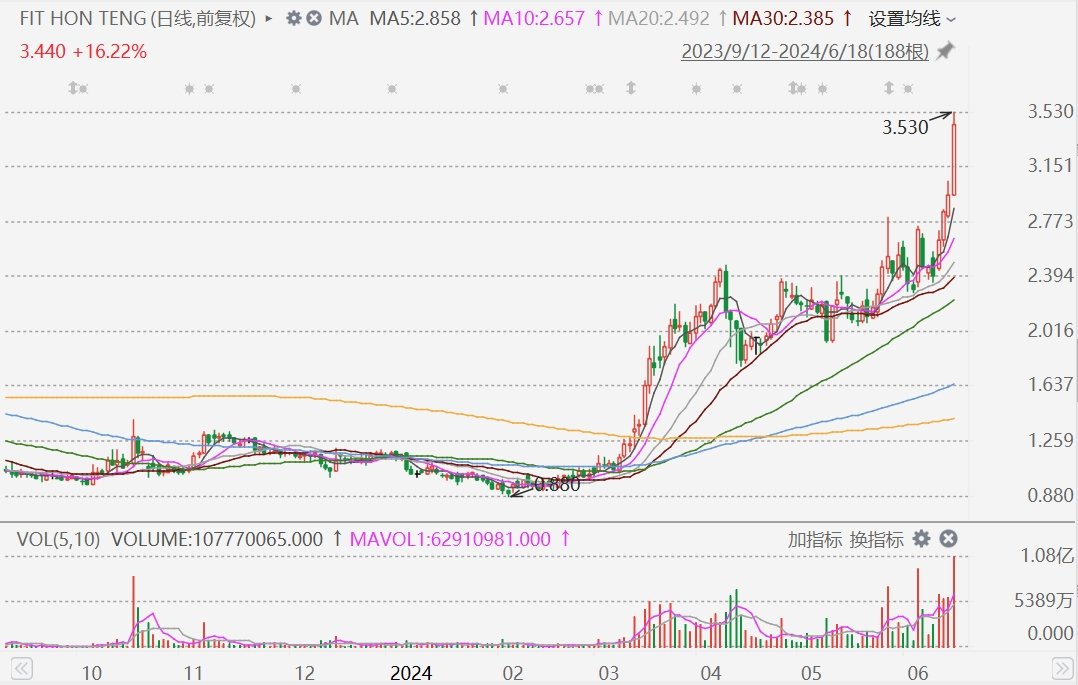Expand the triangle next to FIT HON TENG title
This screenshot has width=1078, height=685.
tap(269, 18)
